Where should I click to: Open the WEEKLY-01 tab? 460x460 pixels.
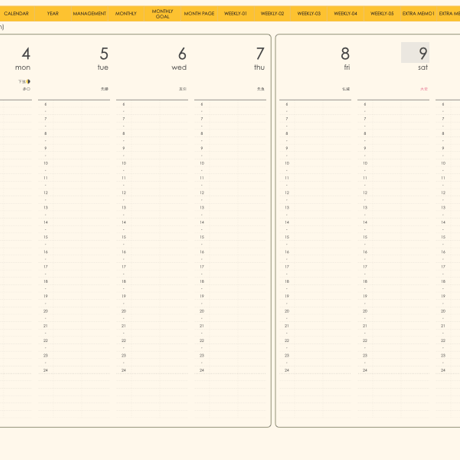235,14
